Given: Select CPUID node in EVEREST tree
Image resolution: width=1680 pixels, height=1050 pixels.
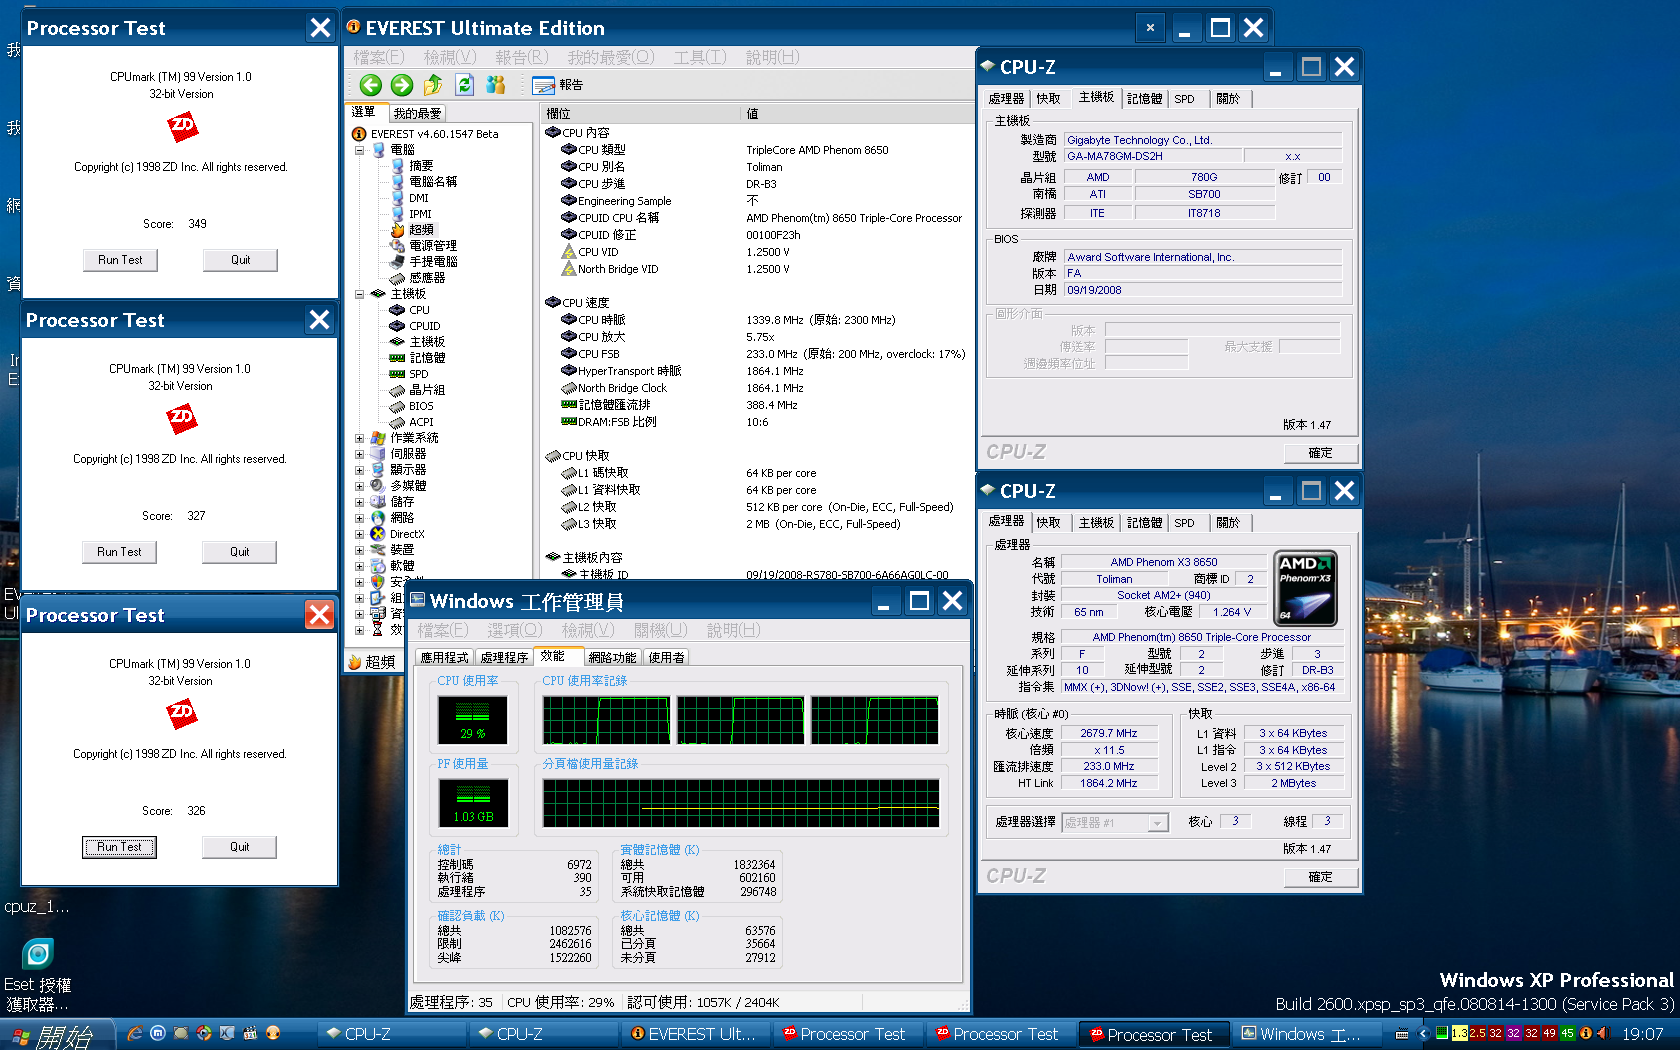Looking at the screenshot, I should click(x=415, y=326).
